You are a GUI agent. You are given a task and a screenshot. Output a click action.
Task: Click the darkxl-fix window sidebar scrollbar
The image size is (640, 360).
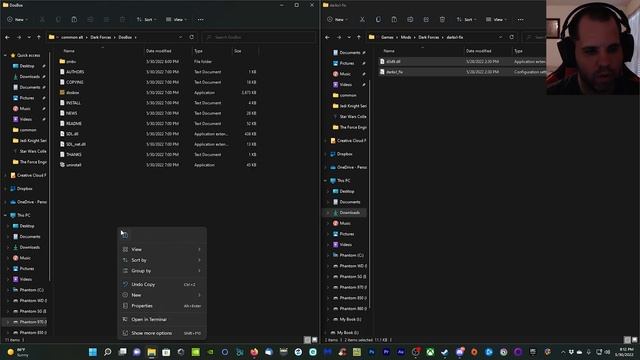point(370,195)
